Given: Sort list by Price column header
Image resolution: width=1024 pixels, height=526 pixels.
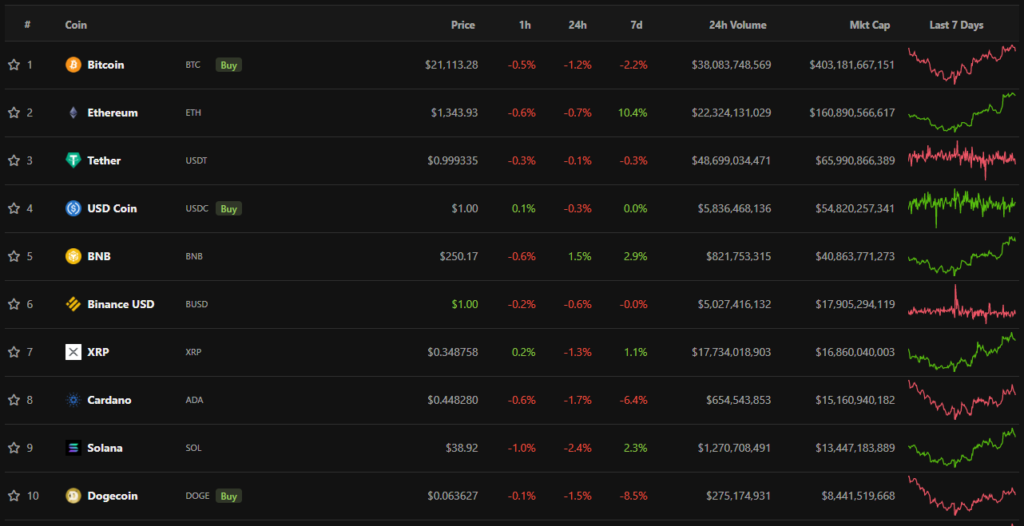Looking at the screenshot, I should [462, 25].
